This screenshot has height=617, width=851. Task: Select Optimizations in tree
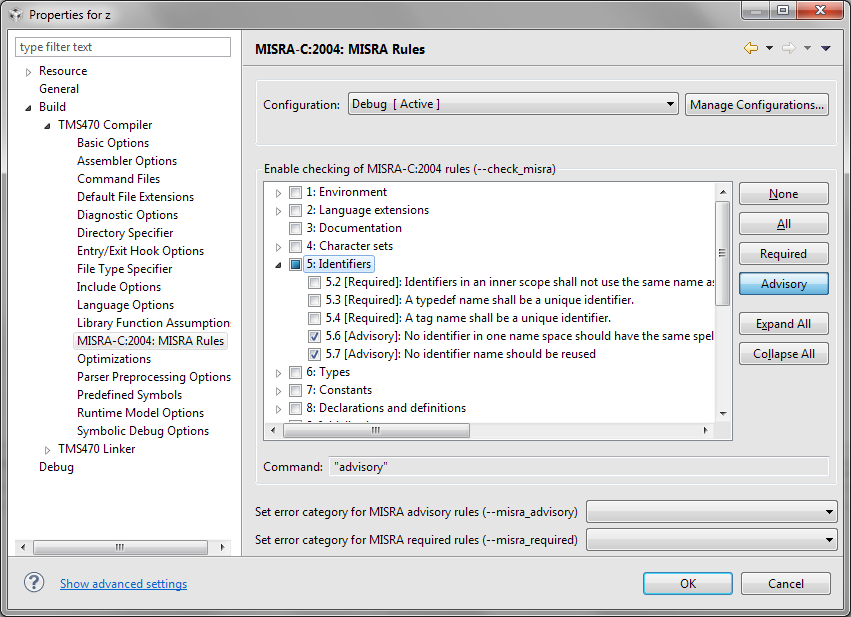click(x=114, y=359)
